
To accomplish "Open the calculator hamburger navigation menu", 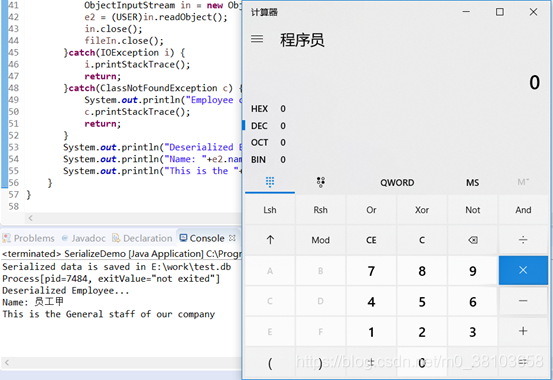I will 257,39.
